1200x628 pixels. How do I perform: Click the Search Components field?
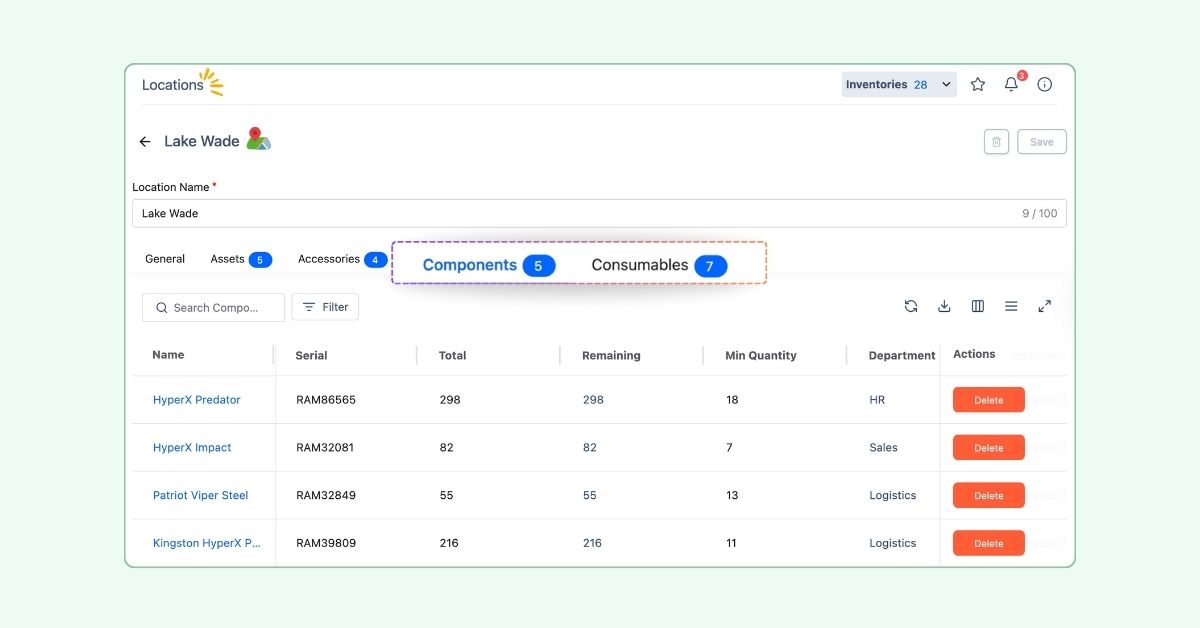point(214,308)
